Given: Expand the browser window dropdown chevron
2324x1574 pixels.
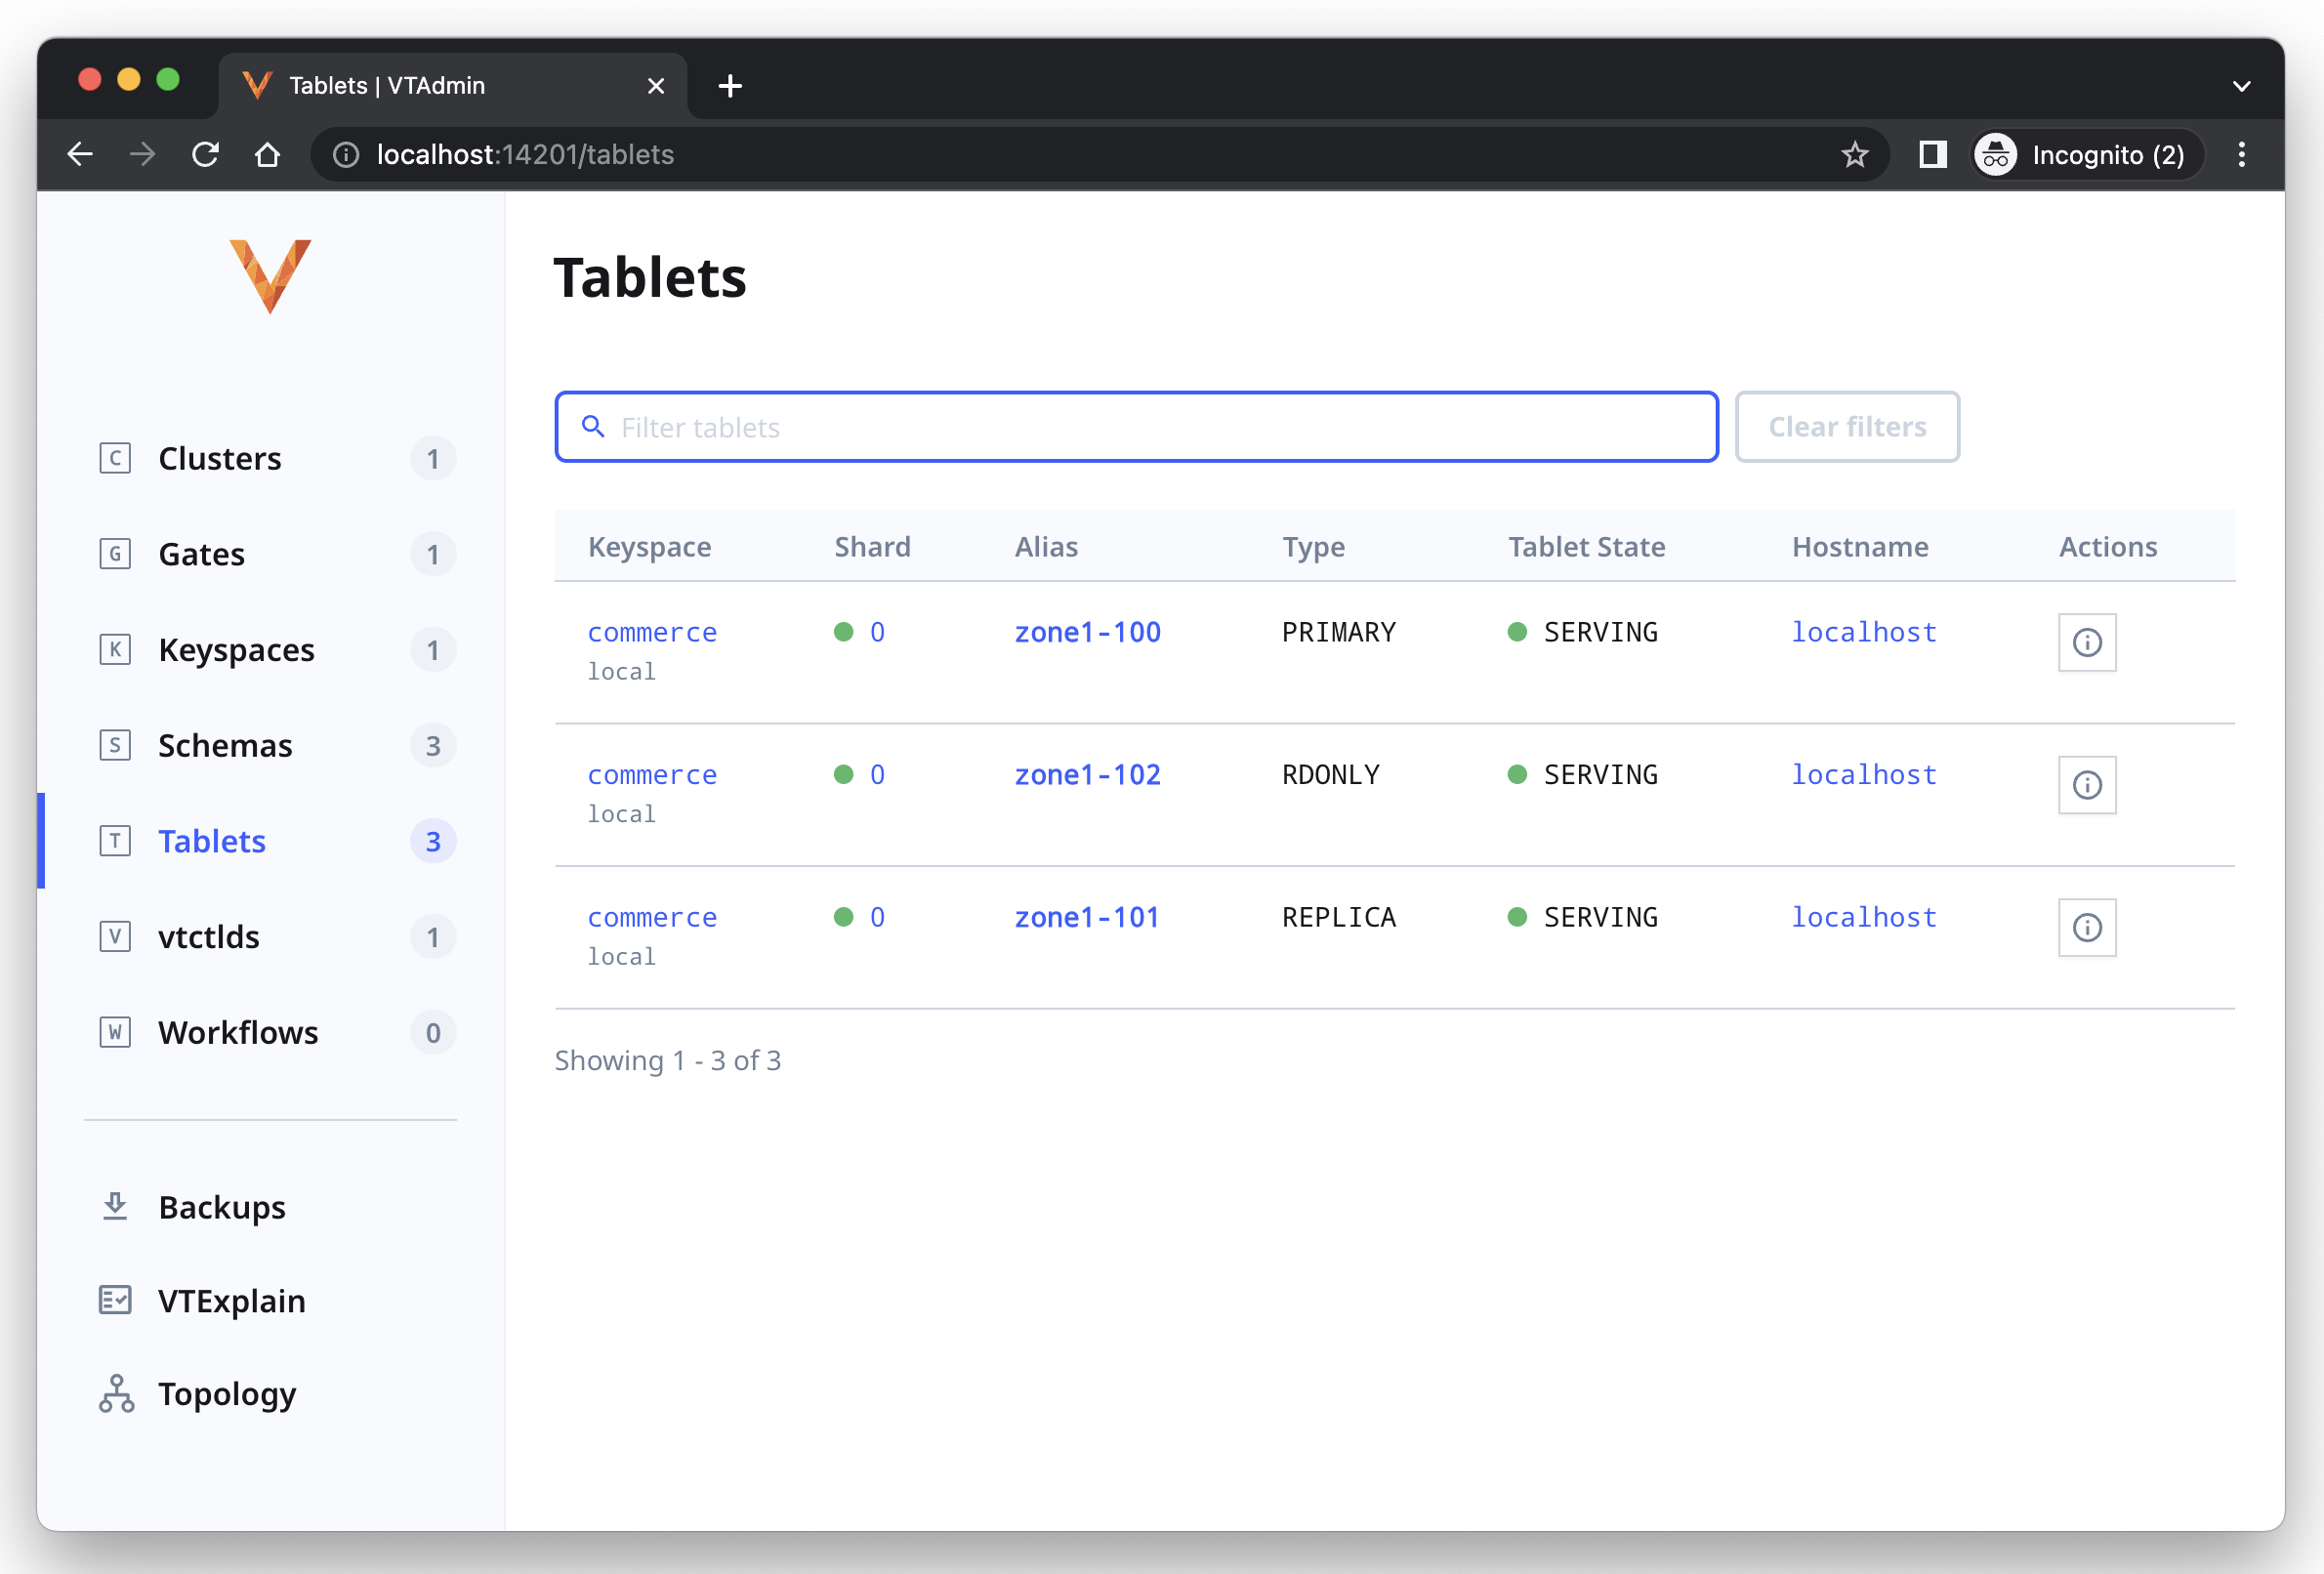Looking at the screenshot, I should [x=2242, y=85].
